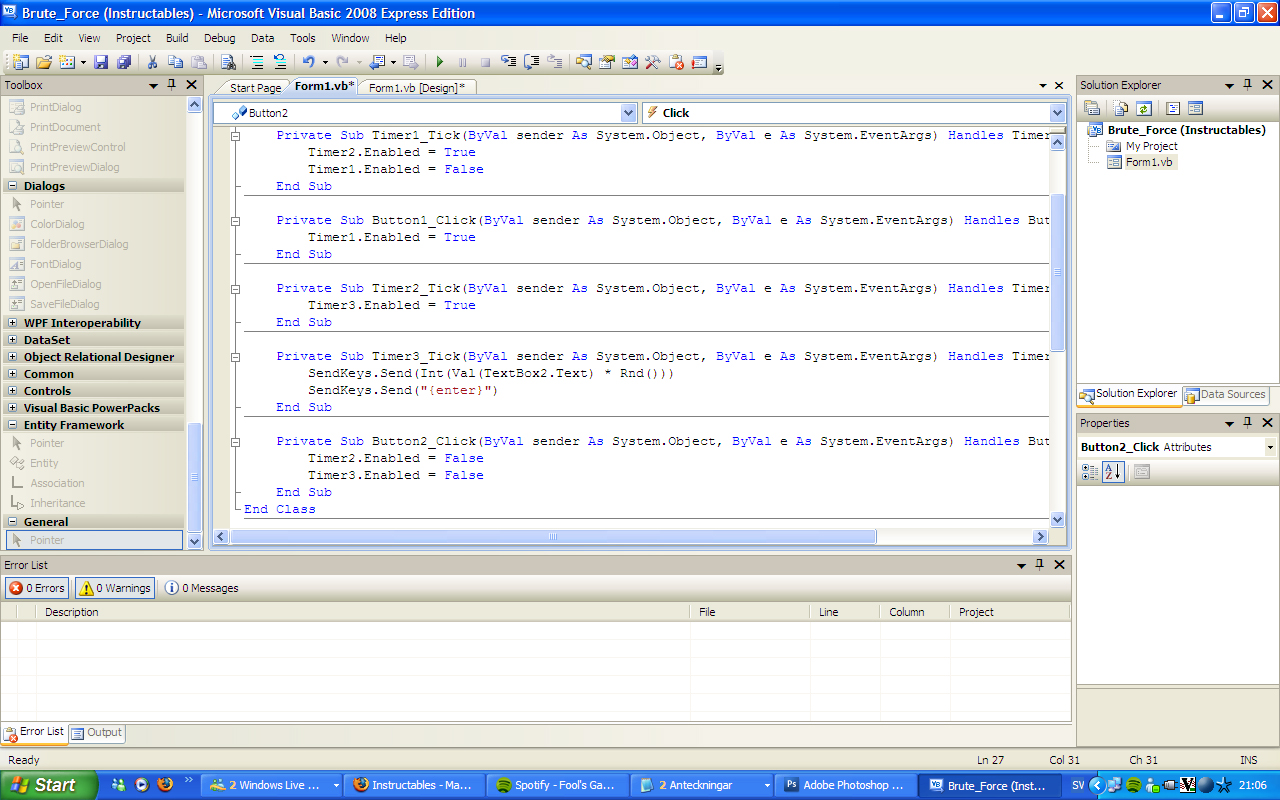
Task: Toggle the 0 Messages filter
Action: [202, 588]
